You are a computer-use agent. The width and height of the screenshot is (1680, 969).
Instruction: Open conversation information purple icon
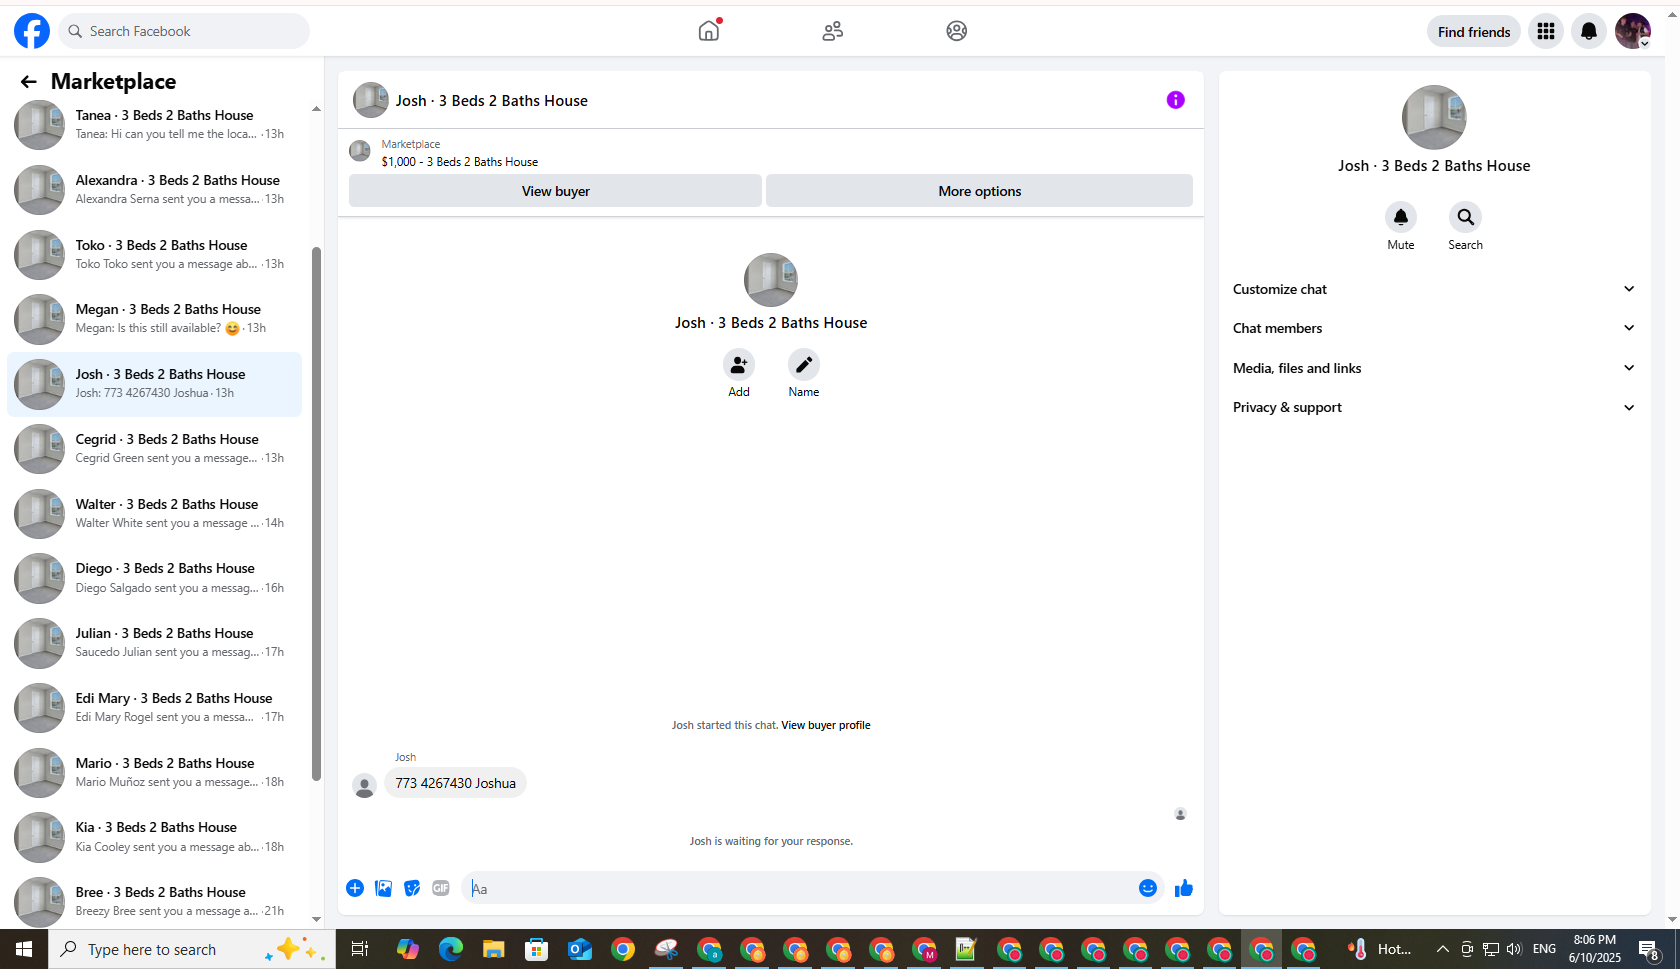(x=1176, y=100)
